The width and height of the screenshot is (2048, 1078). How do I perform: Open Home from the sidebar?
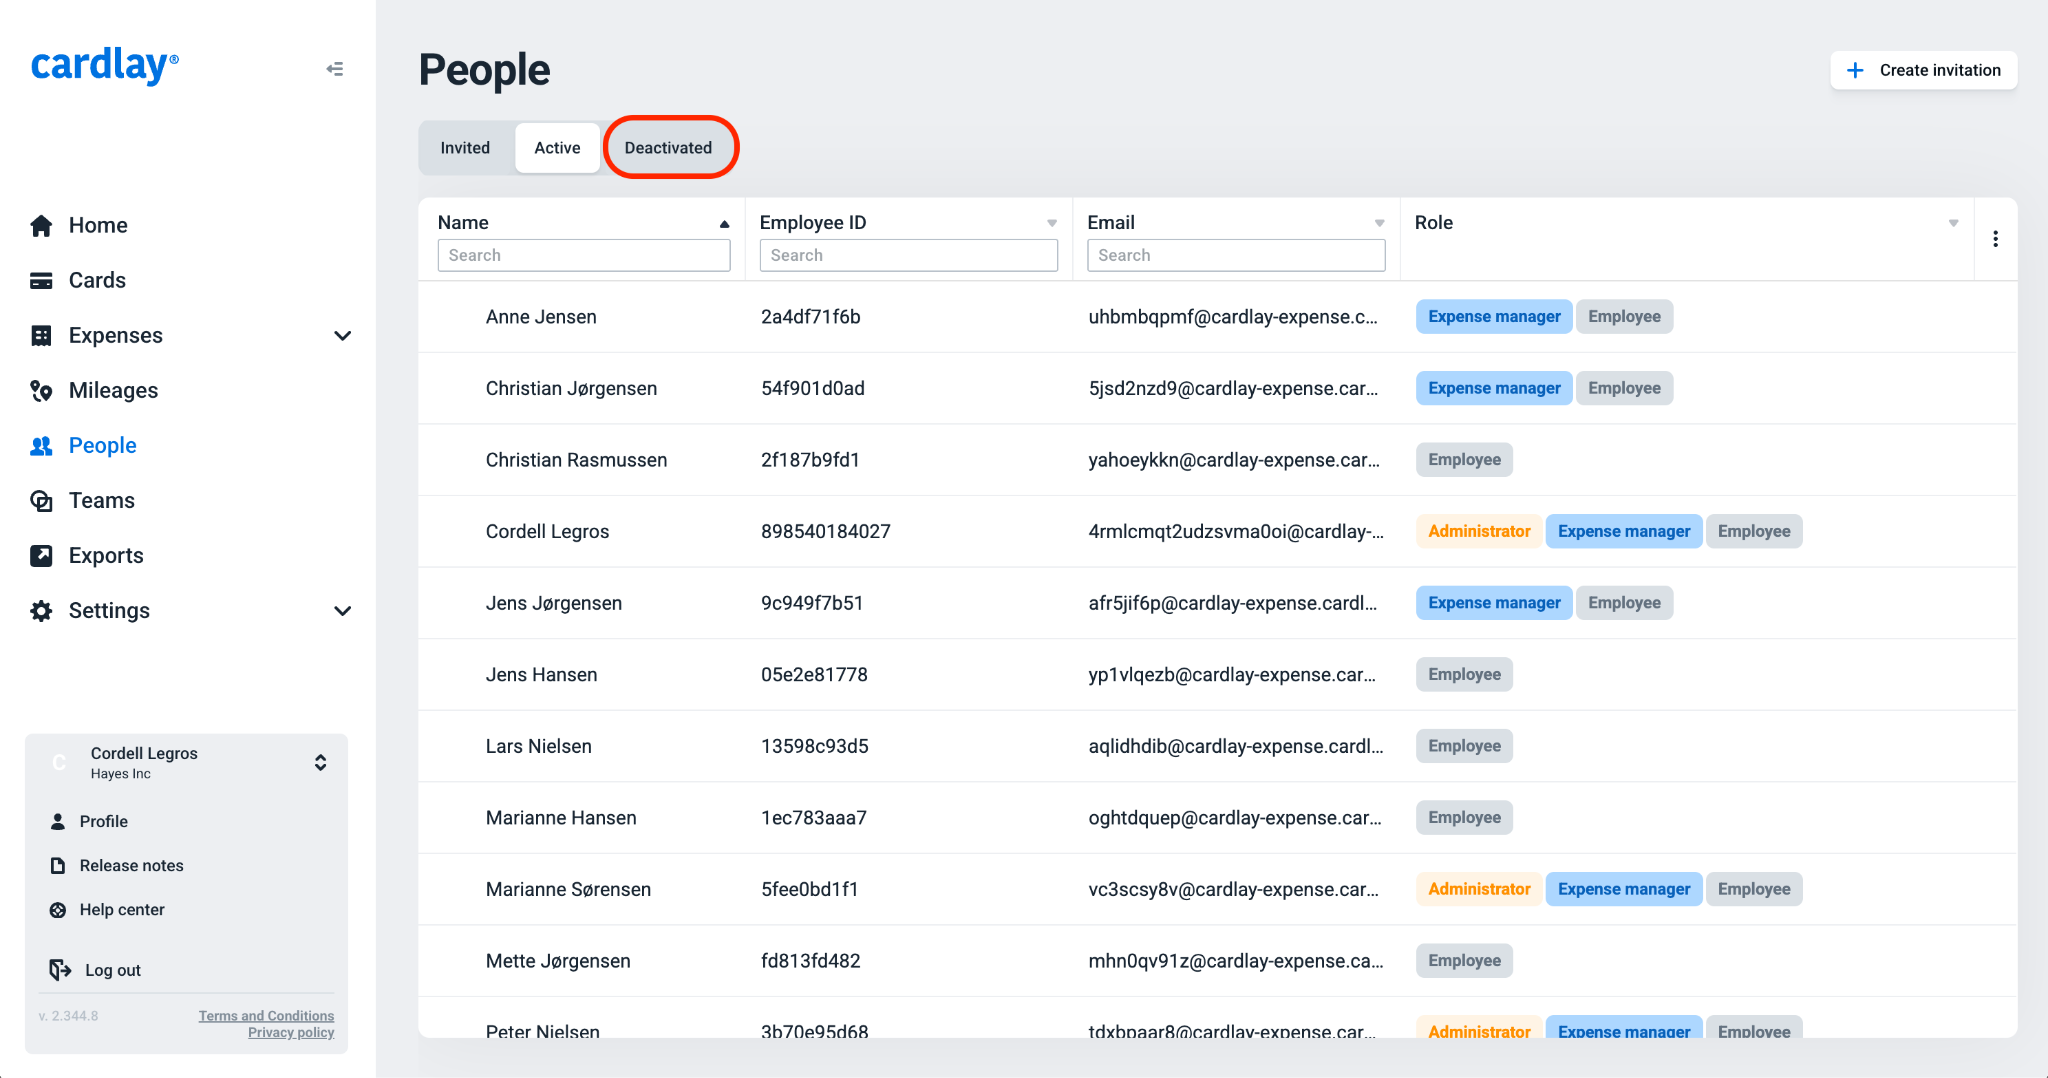click(x=98, y=225)
